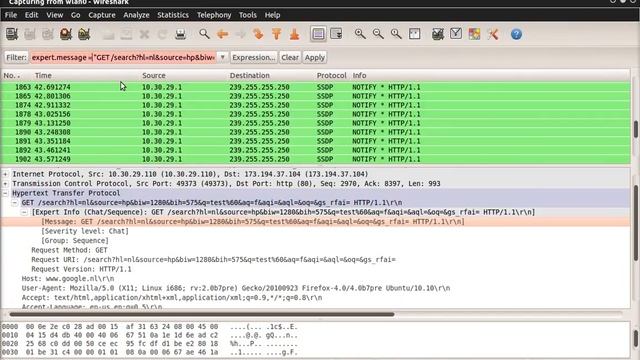Image resolution: width=640 pixels, height=360 pixels.
Task: Select packet 1902 at time 43.571249
Action: click(316, 159)
